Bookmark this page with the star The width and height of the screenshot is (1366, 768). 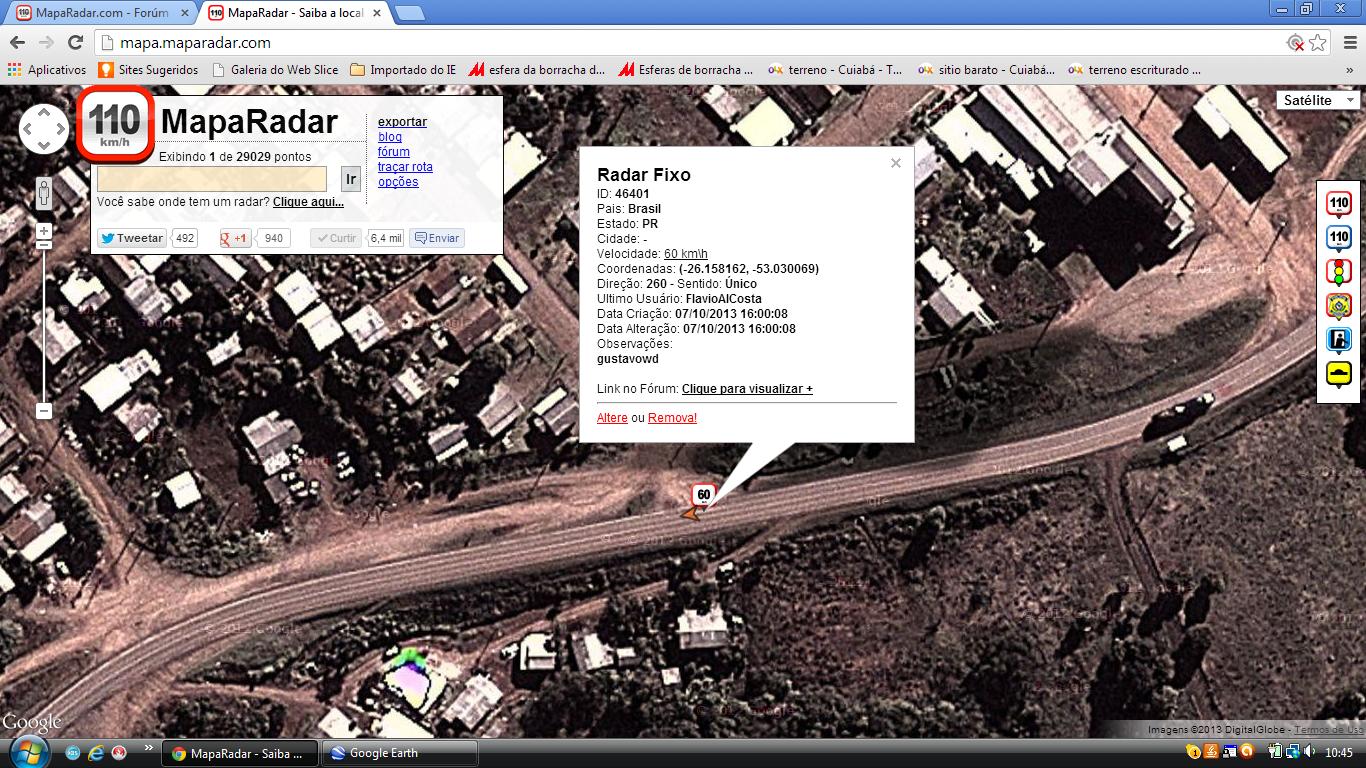[x=1318, y=43]
